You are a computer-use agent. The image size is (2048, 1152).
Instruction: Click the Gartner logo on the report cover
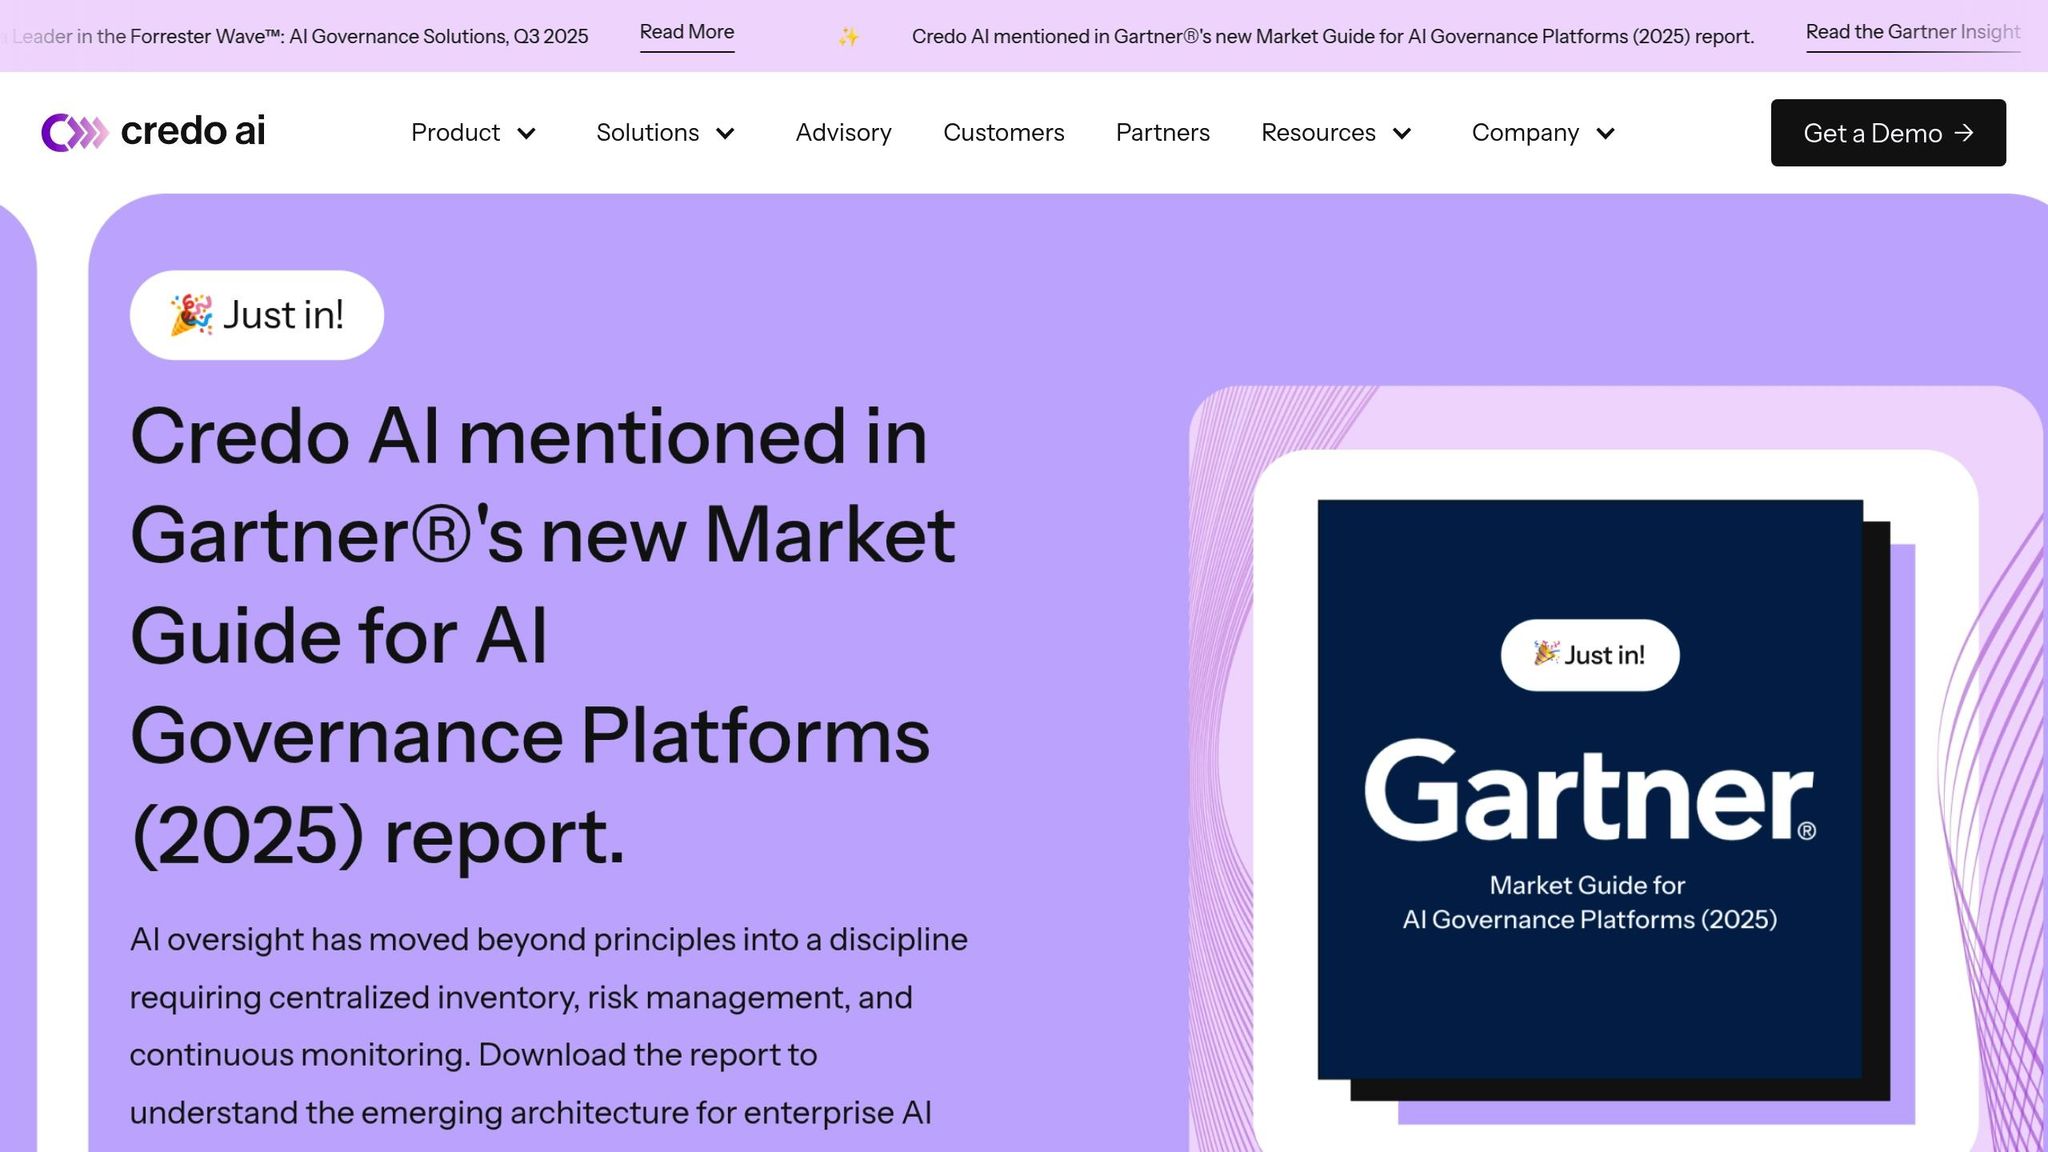pyautogui.click(x=1589, y=792)
